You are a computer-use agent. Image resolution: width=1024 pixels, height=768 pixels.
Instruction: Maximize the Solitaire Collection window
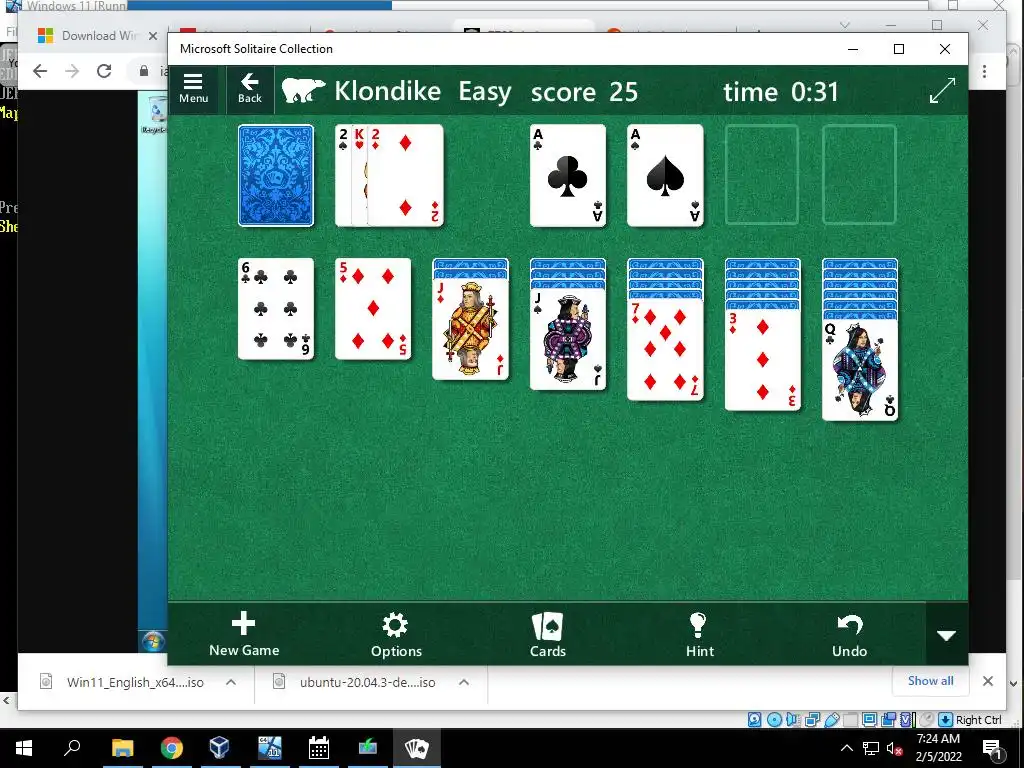tap(899, 49)
